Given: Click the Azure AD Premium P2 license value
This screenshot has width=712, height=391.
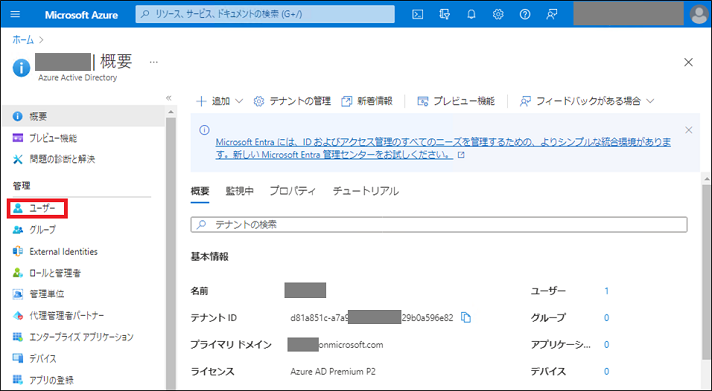Looking at the screenshot, I should point(333,371).
